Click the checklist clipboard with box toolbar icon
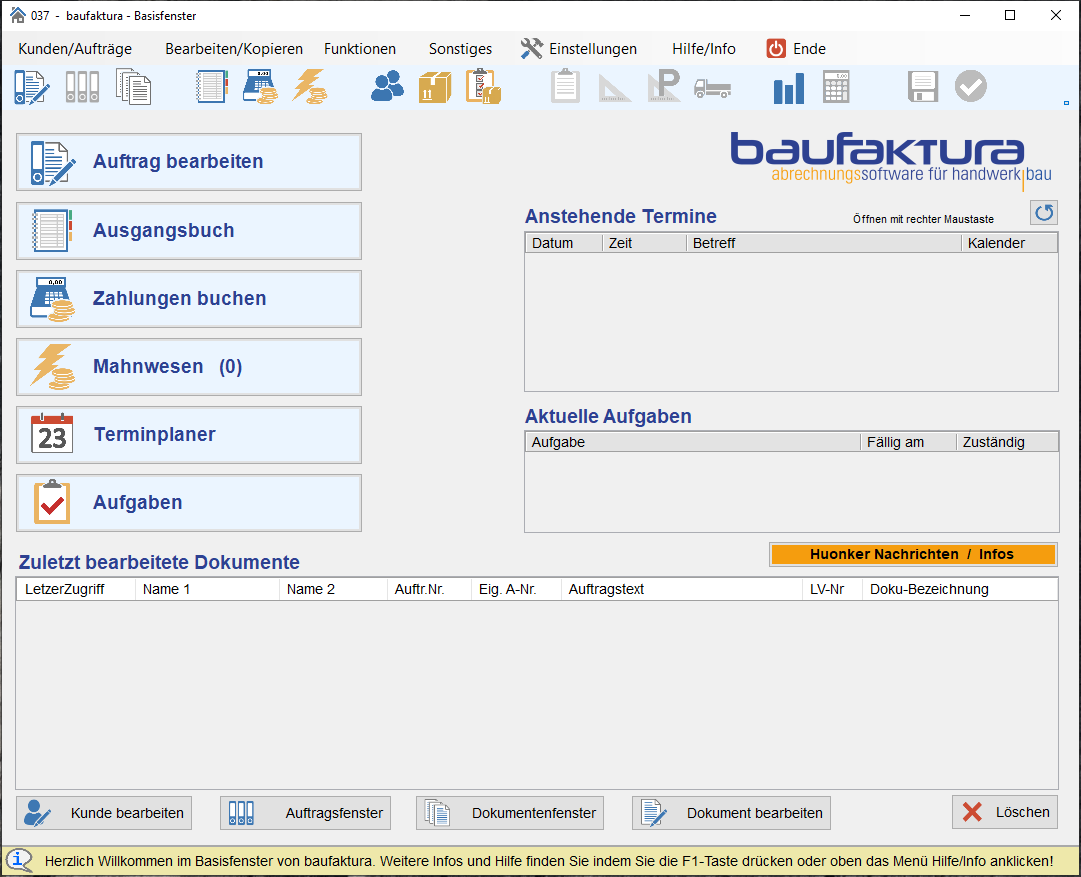This screenshot has width=1081, height=877. 483,88
